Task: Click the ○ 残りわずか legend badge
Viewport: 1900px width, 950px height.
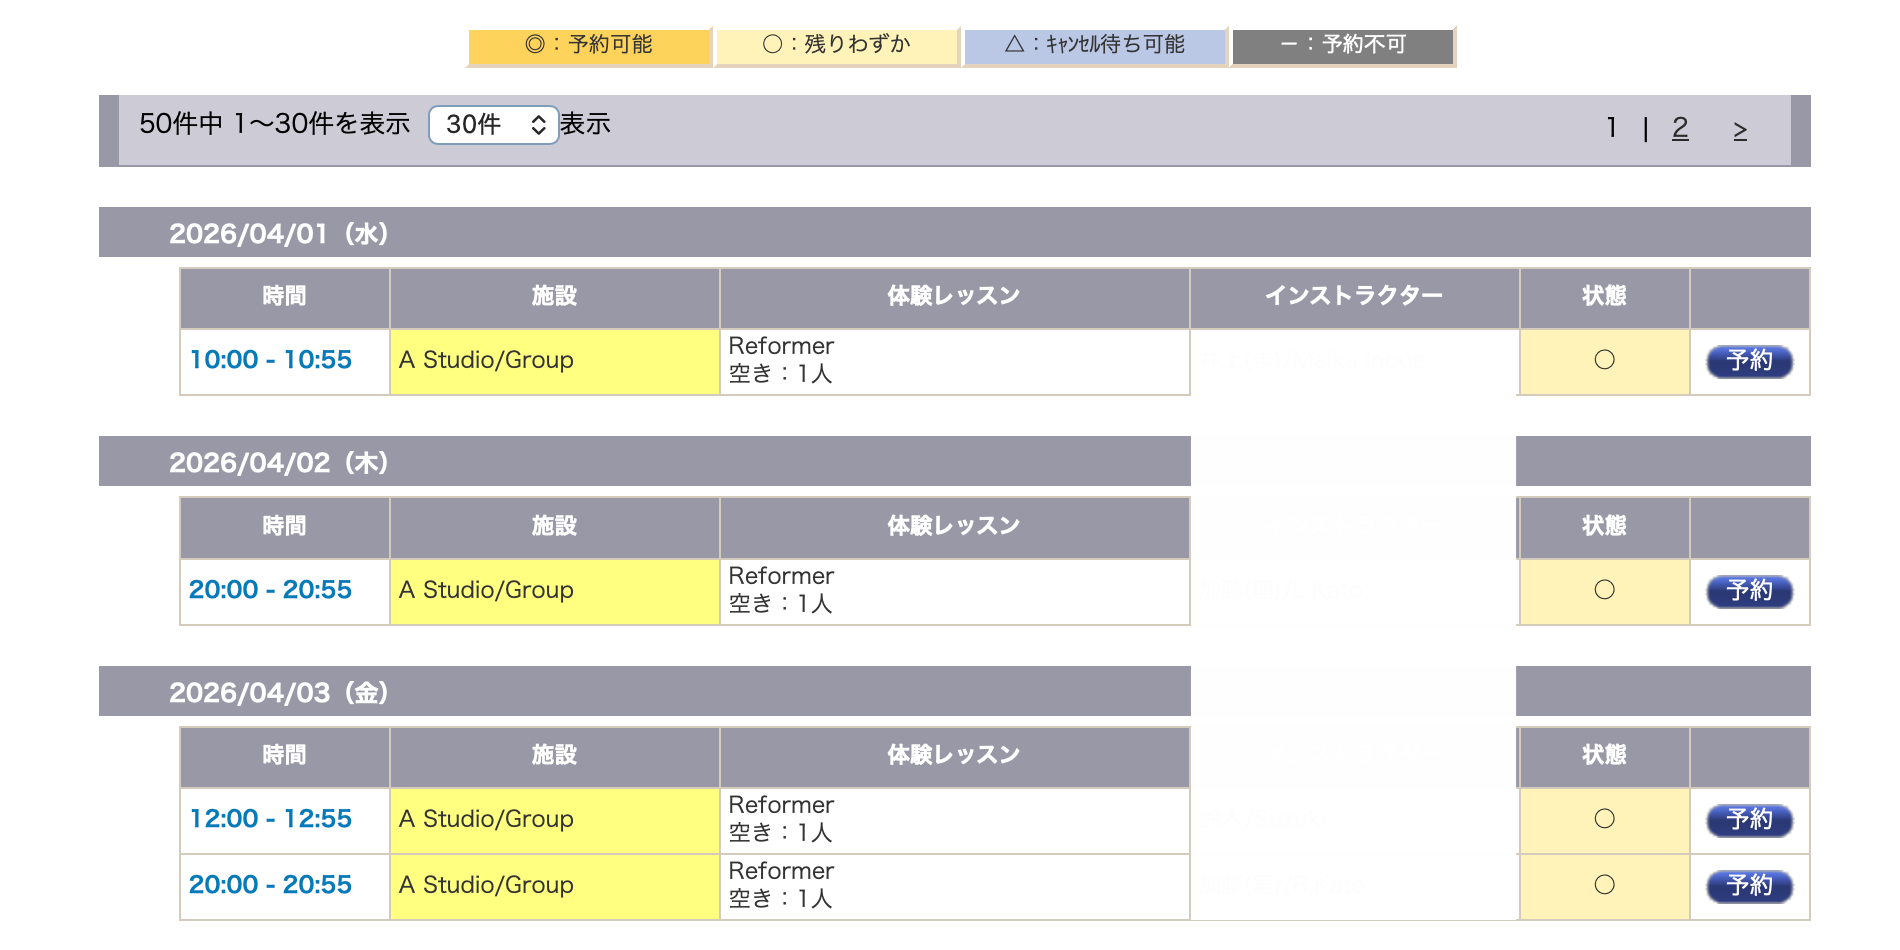Action: click(x=836, y=44)
